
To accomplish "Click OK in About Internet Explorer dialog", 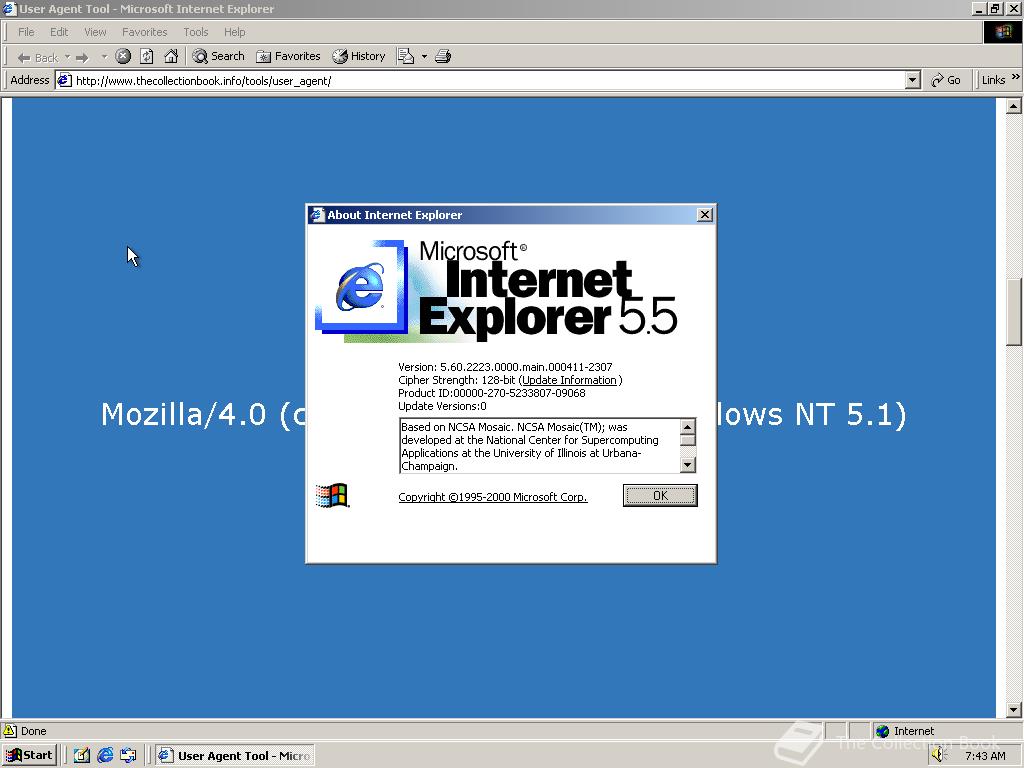I will 660,496.
